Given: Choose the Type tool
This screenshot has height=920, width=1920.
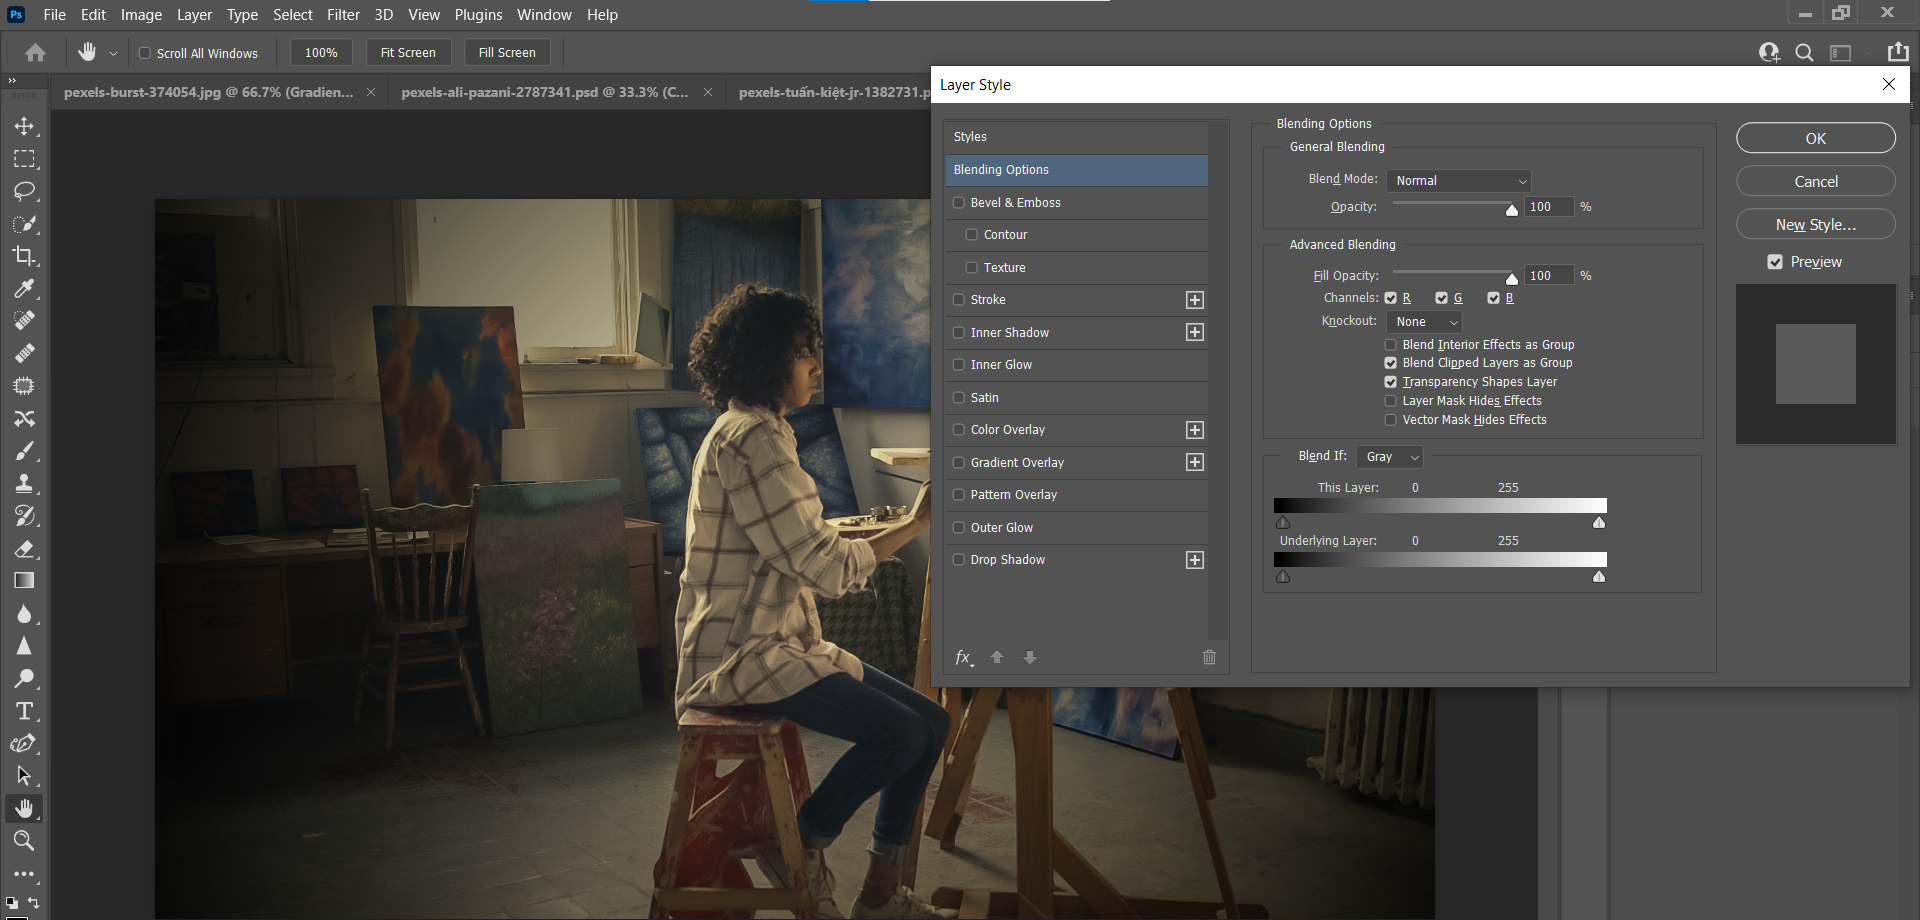Looking at the screenshot, I should pos(25,711).
